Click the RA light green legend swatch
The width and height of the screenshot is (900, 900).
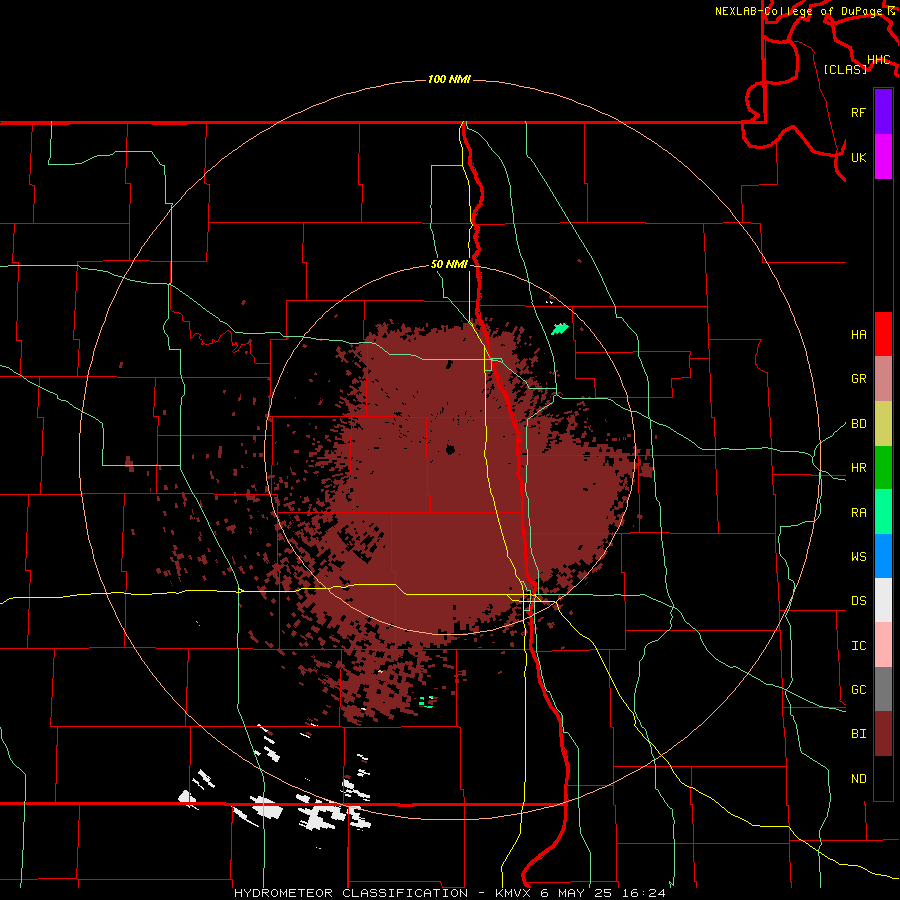(883, 512)
